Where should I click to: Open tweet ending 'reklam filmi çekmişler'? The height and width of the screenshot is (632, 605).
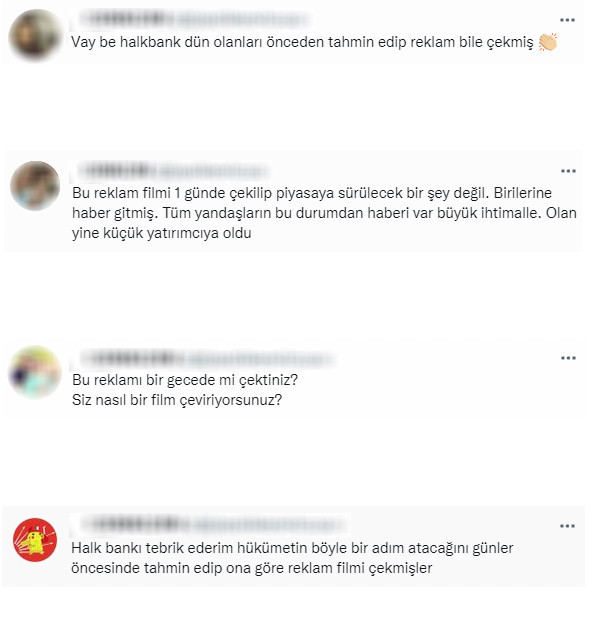point(292,558)
